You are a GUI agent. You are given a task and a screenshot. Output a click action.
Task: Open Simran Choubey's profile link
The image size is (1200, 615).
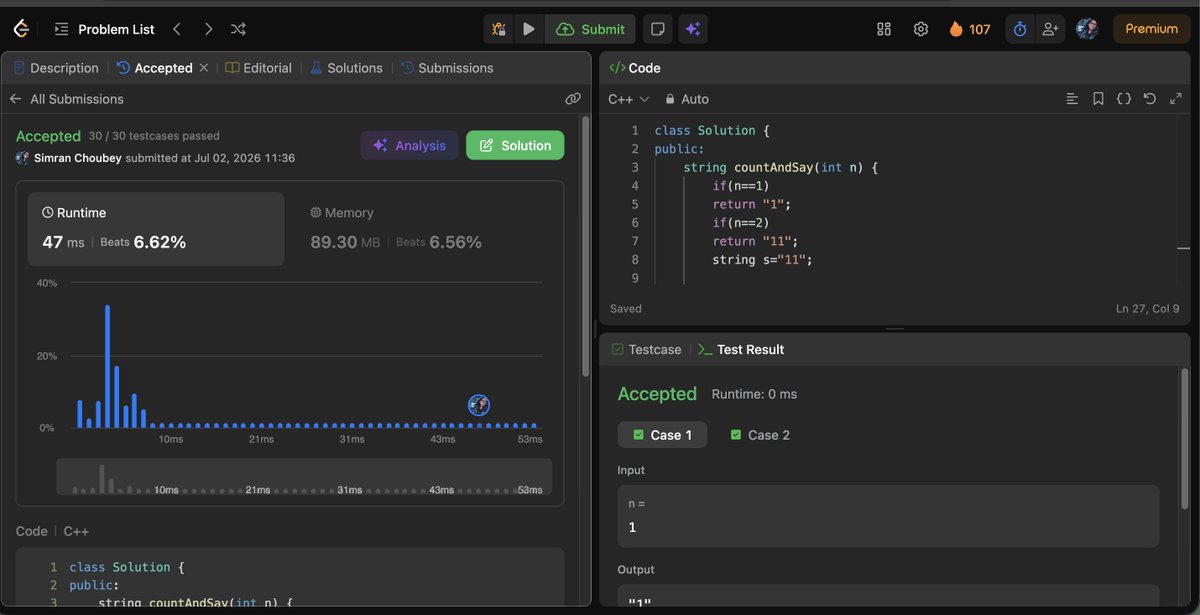point(76,158)
